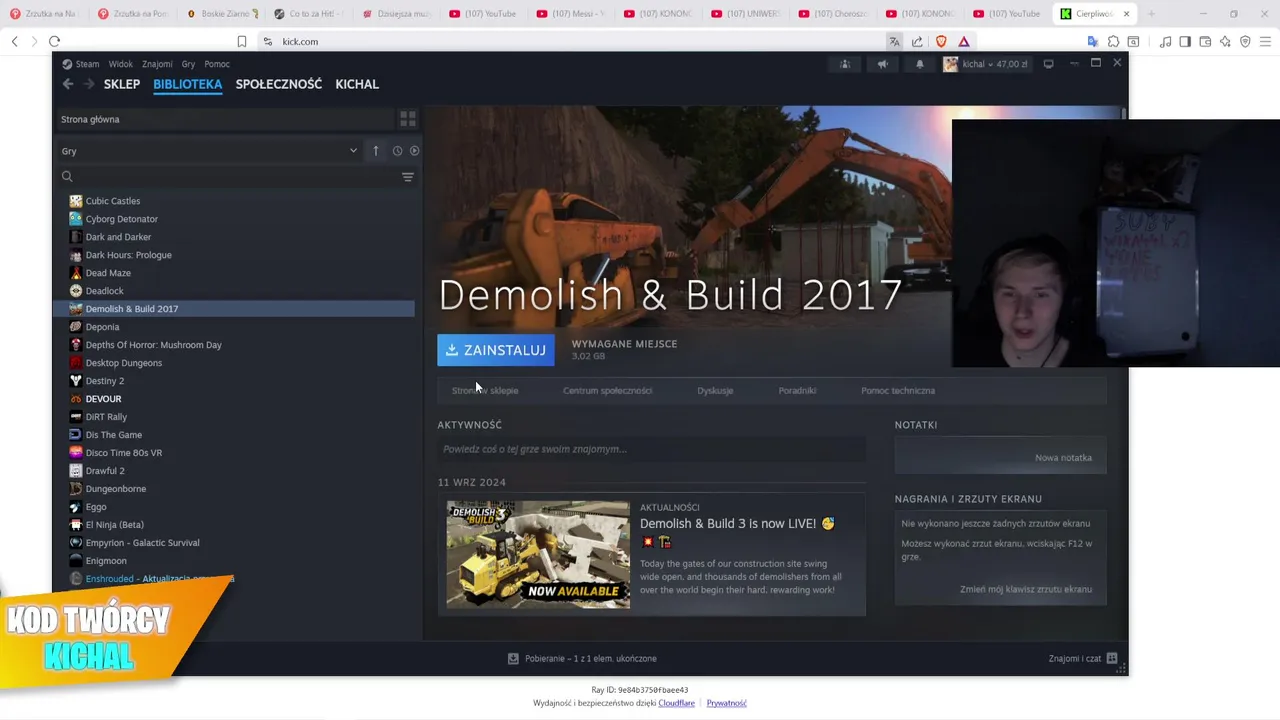Click the Dis The Game icon
This screenshot has height=720, width=1280.
76,435
